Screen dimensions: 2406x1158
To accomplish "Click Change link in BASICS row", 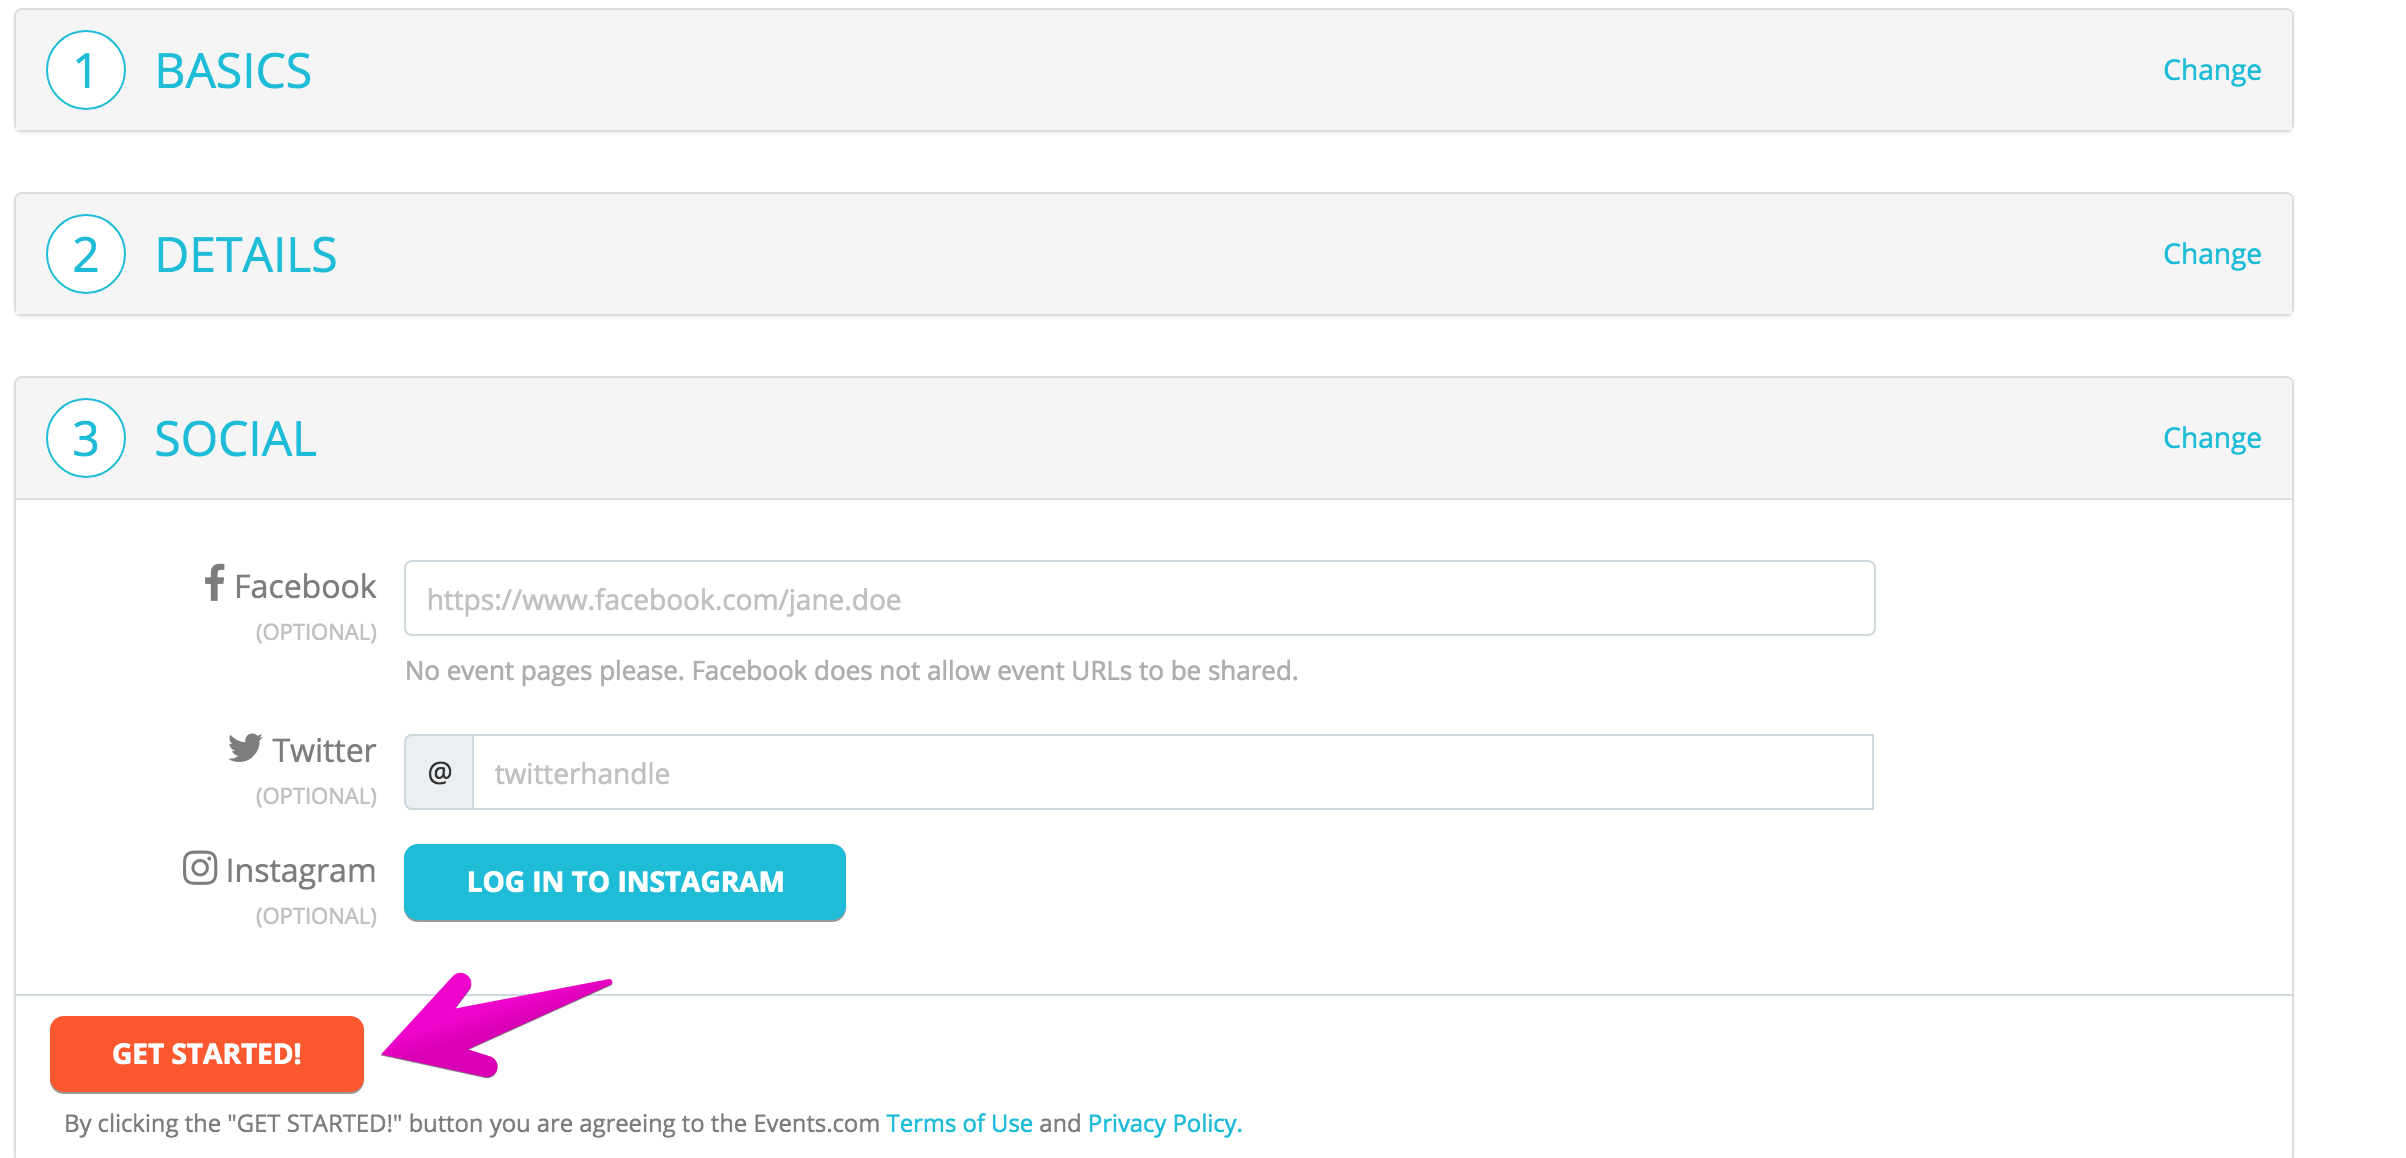I will point(2212,70).
